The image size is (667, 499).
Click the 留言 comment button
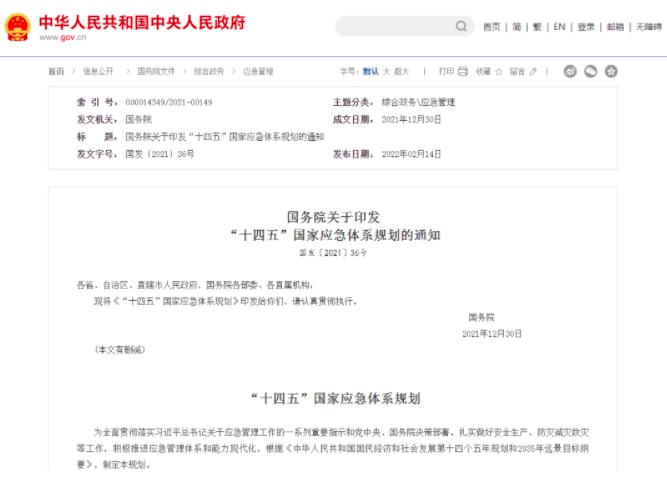(517, 71)
